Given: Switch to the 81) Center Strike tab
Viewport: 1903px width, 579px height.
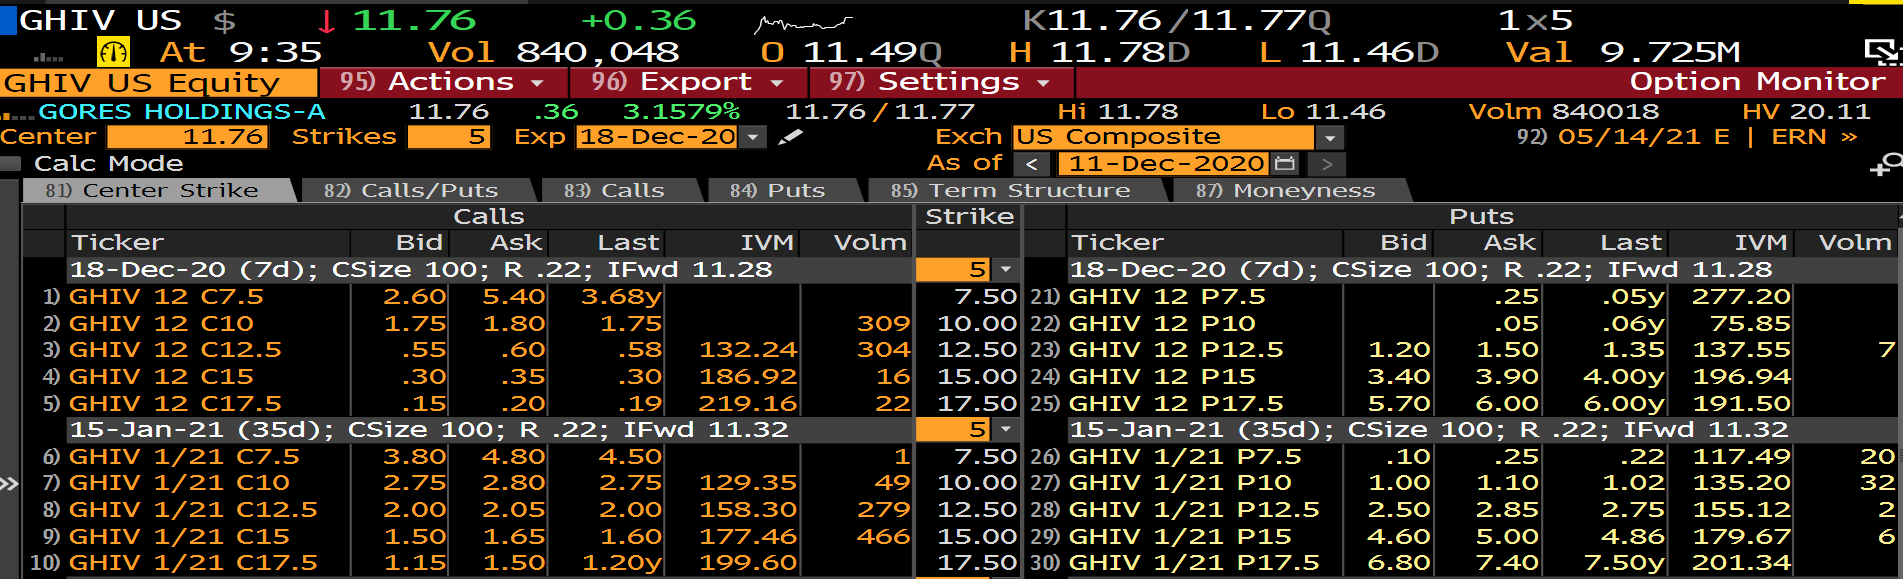Looking at the screenshot, I should pos(158,190).
